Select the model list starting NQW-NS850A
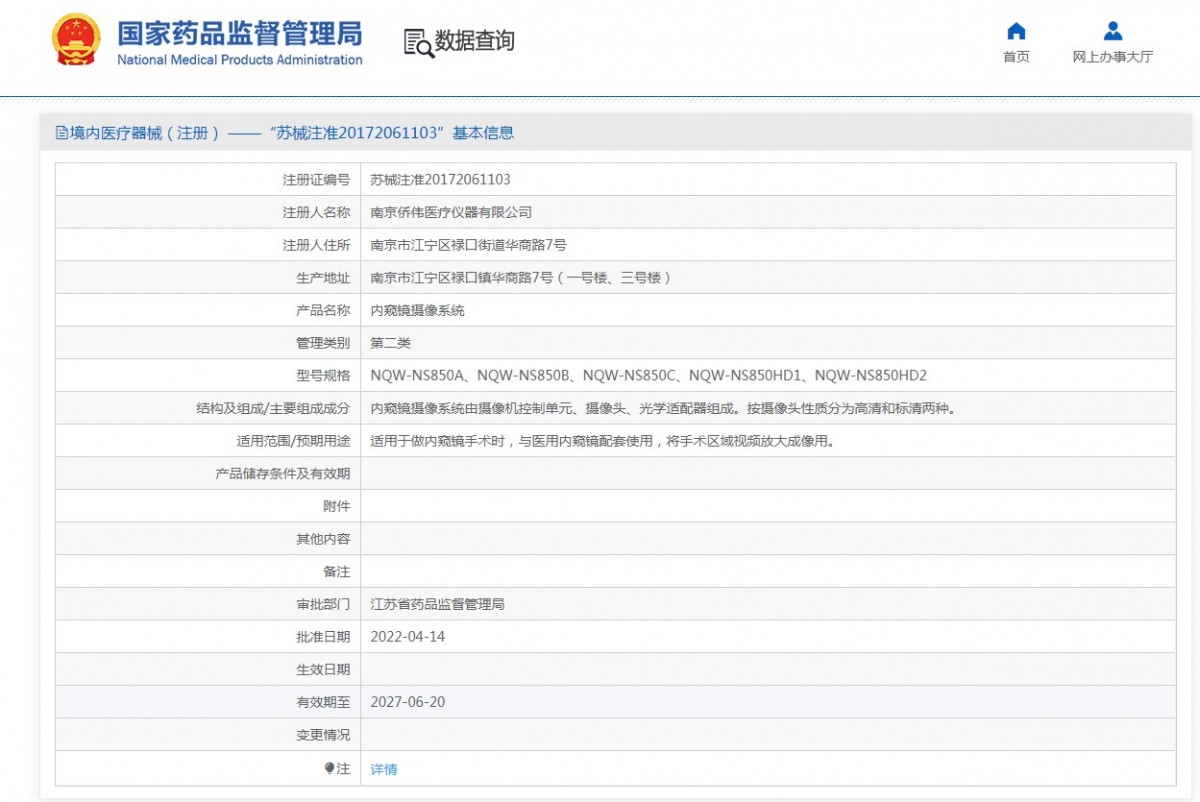Screen dimensions: 1200x802 [648, 376]
